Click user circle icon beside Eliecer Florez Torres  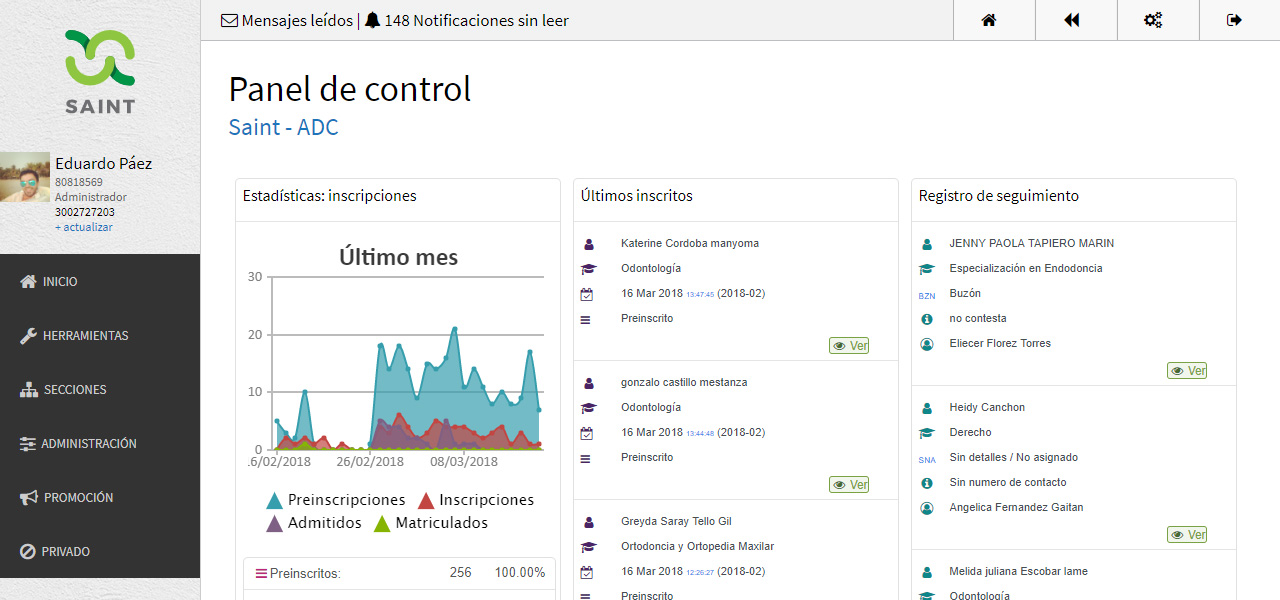[x=926, y=344]
